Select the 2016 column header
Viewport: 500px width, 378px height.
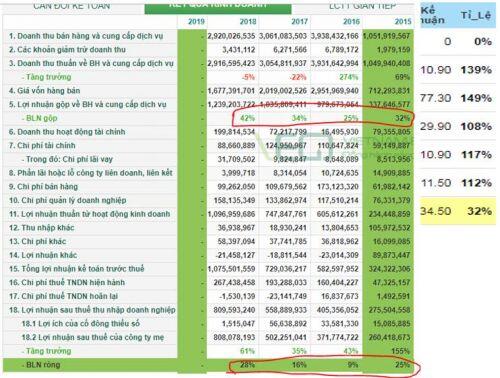coord(351,22)
